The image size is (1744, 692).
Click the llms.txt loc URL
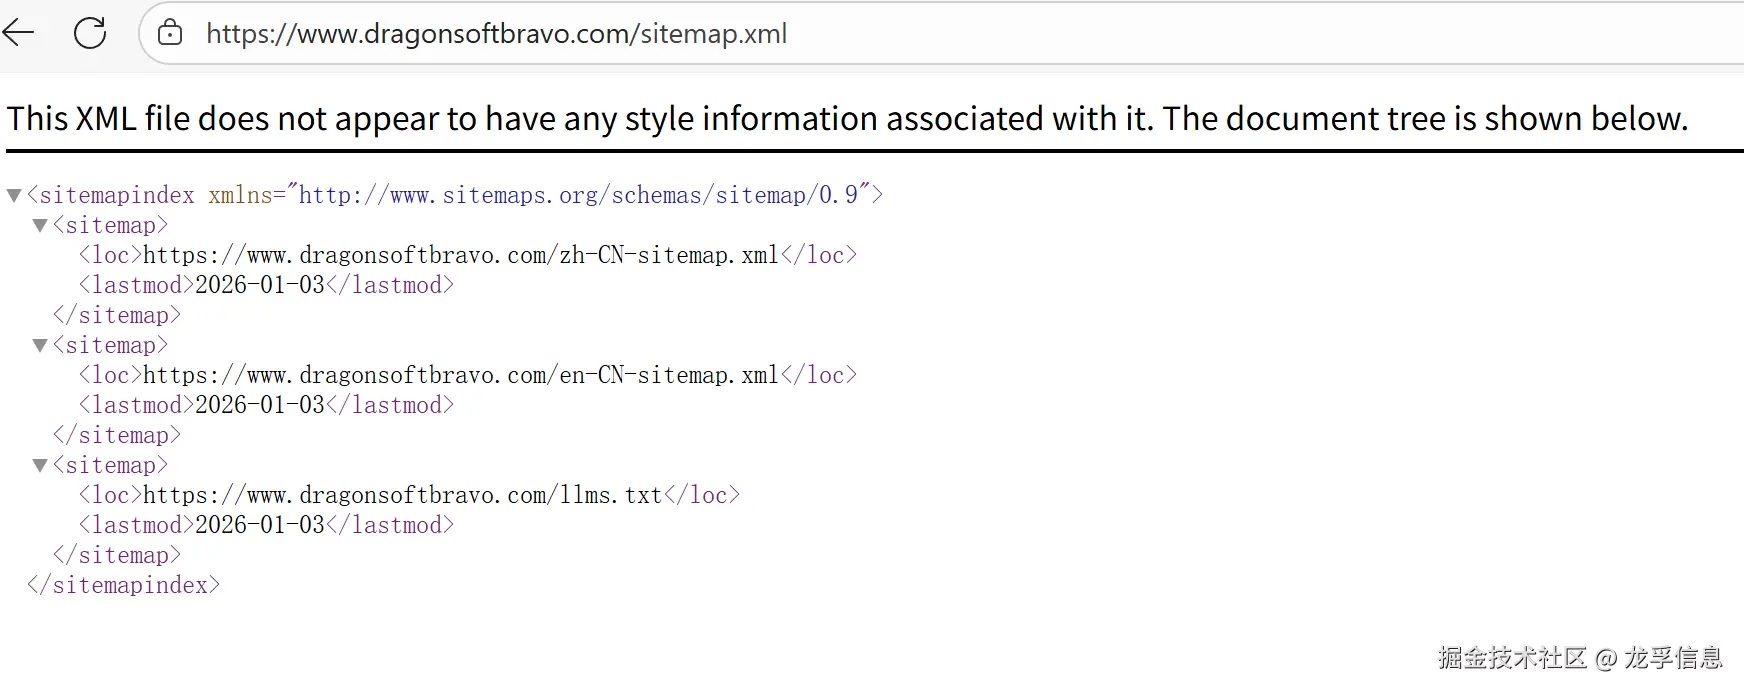point(402,495)
